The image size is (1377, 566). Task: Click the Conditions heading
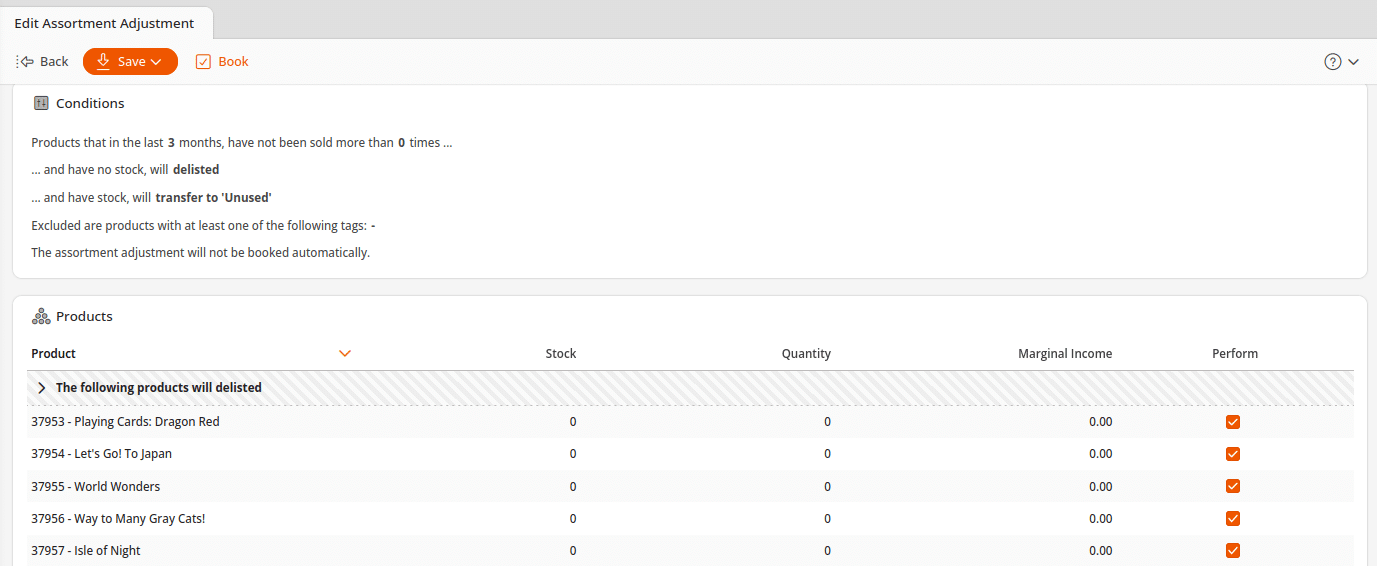click(x=90, y=103)
